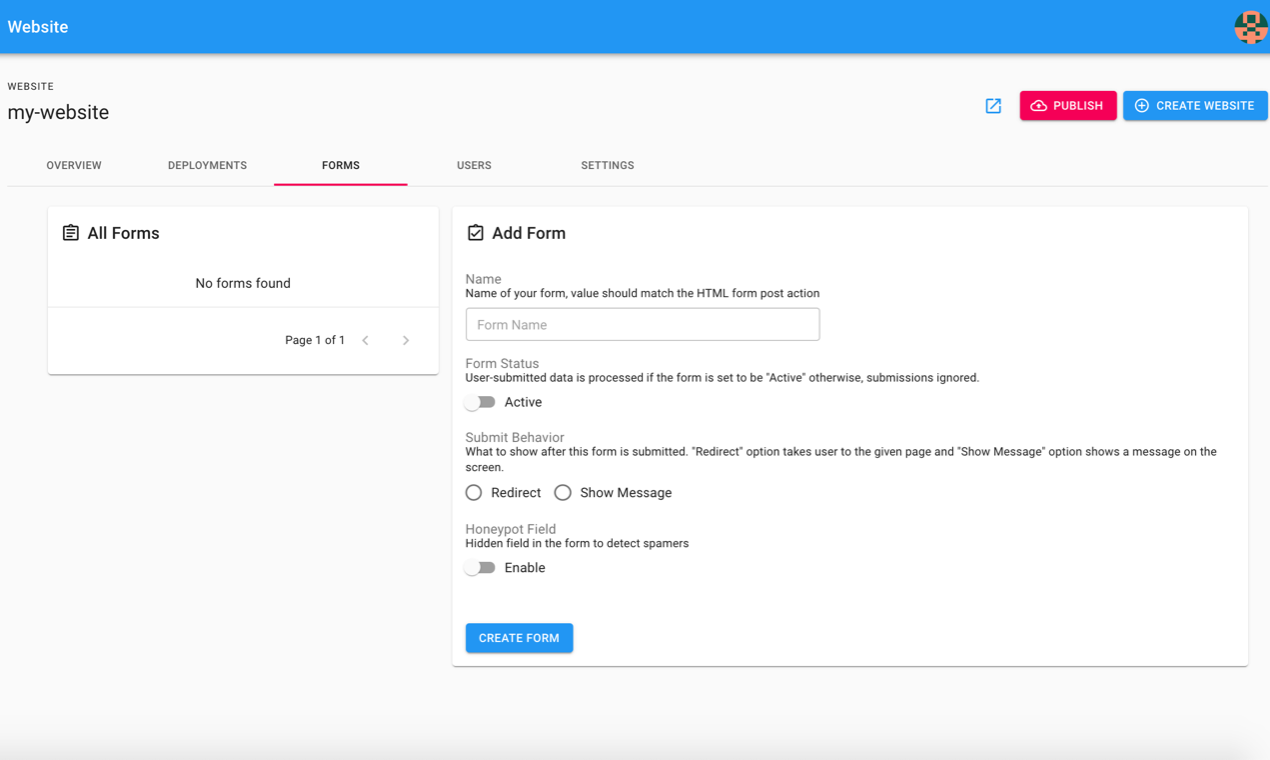Select the Forms tab
Viewport: 1270px width, 760px height.
(x=341, y=165)
